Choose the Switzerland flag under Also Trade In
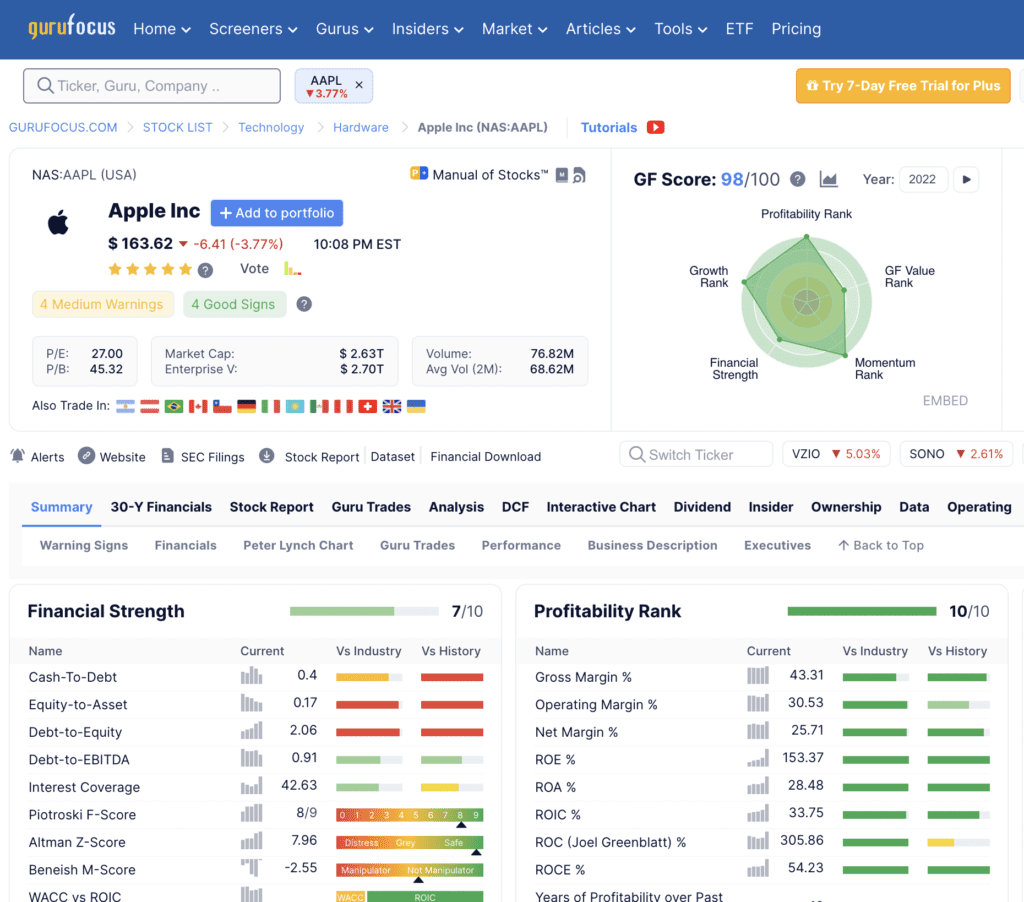The image size is (1024, 902). click(368, 406)
